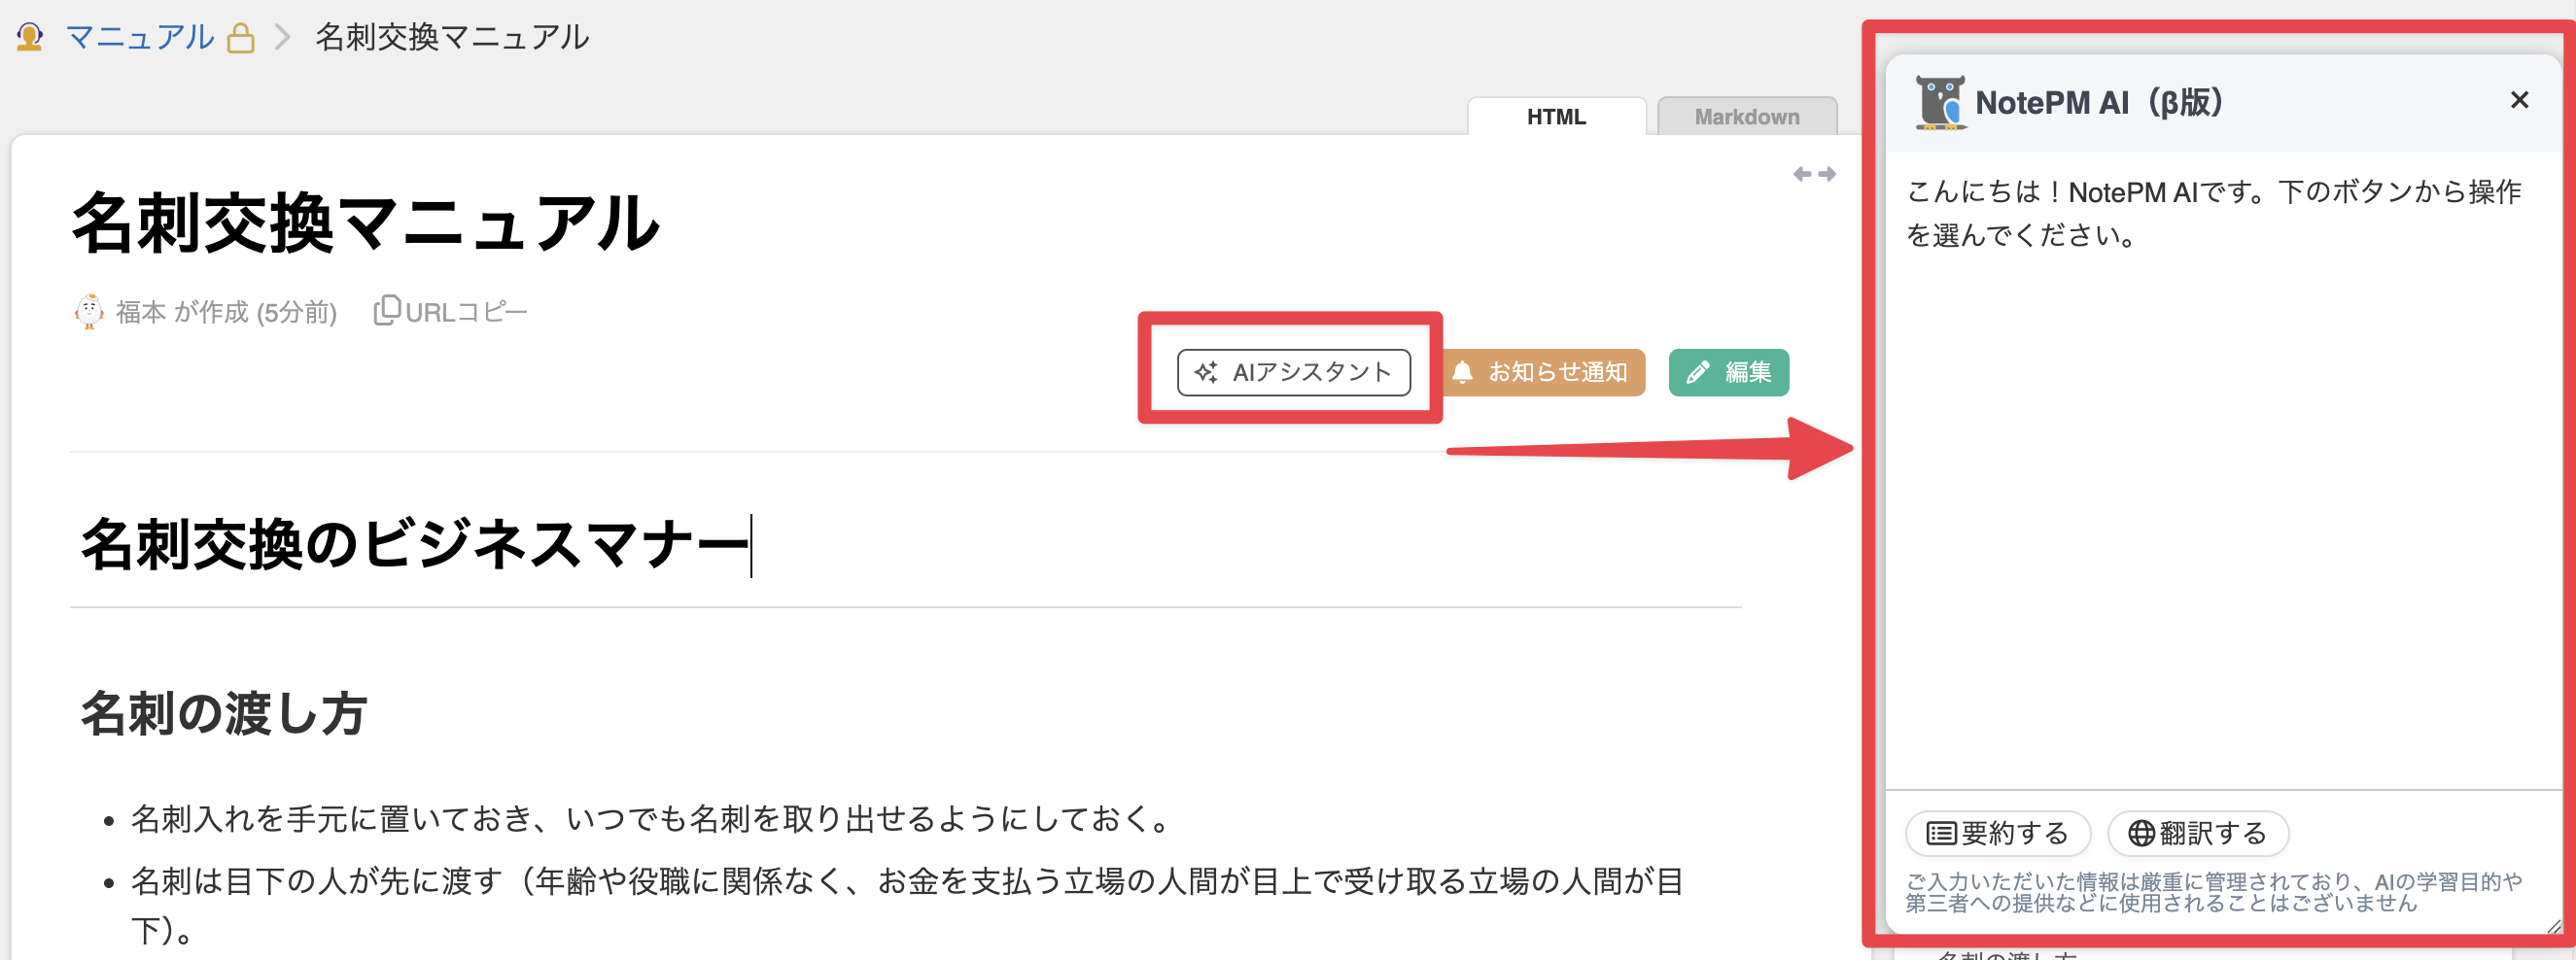Copy the page link via URLコピー
This screenshot has width=2576, height=960.
point(451,312)
